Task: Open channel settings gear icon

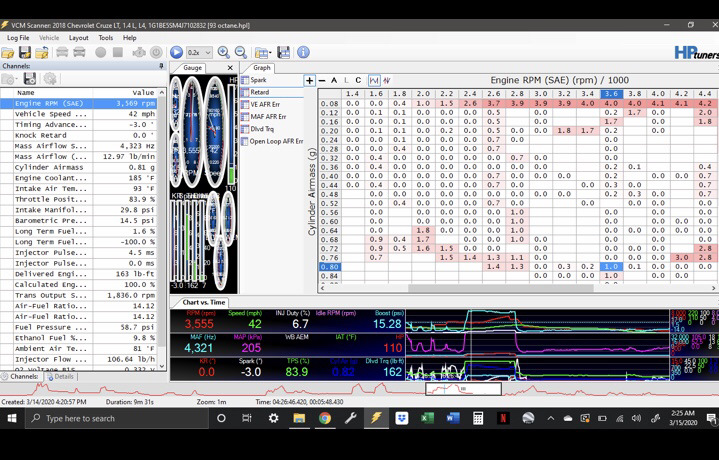Action: [x=50, y=79]
